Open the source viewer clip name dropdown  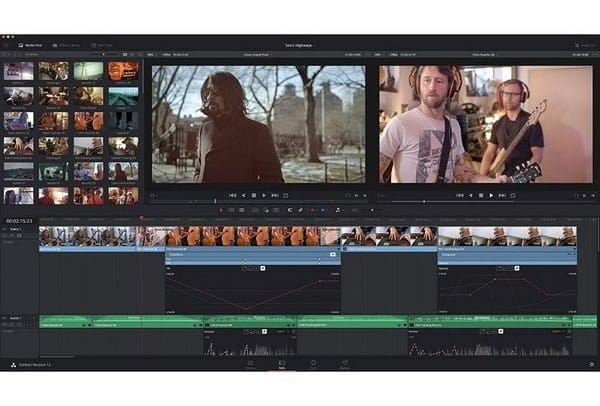click(x=257, y=55)
